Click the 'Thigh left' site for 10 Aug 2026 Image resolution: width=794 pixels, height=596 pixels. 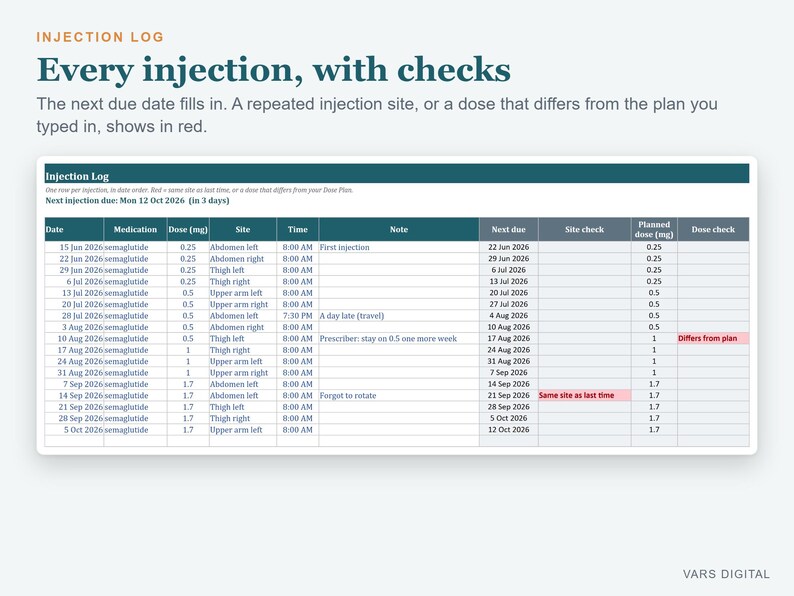point(243,338)
